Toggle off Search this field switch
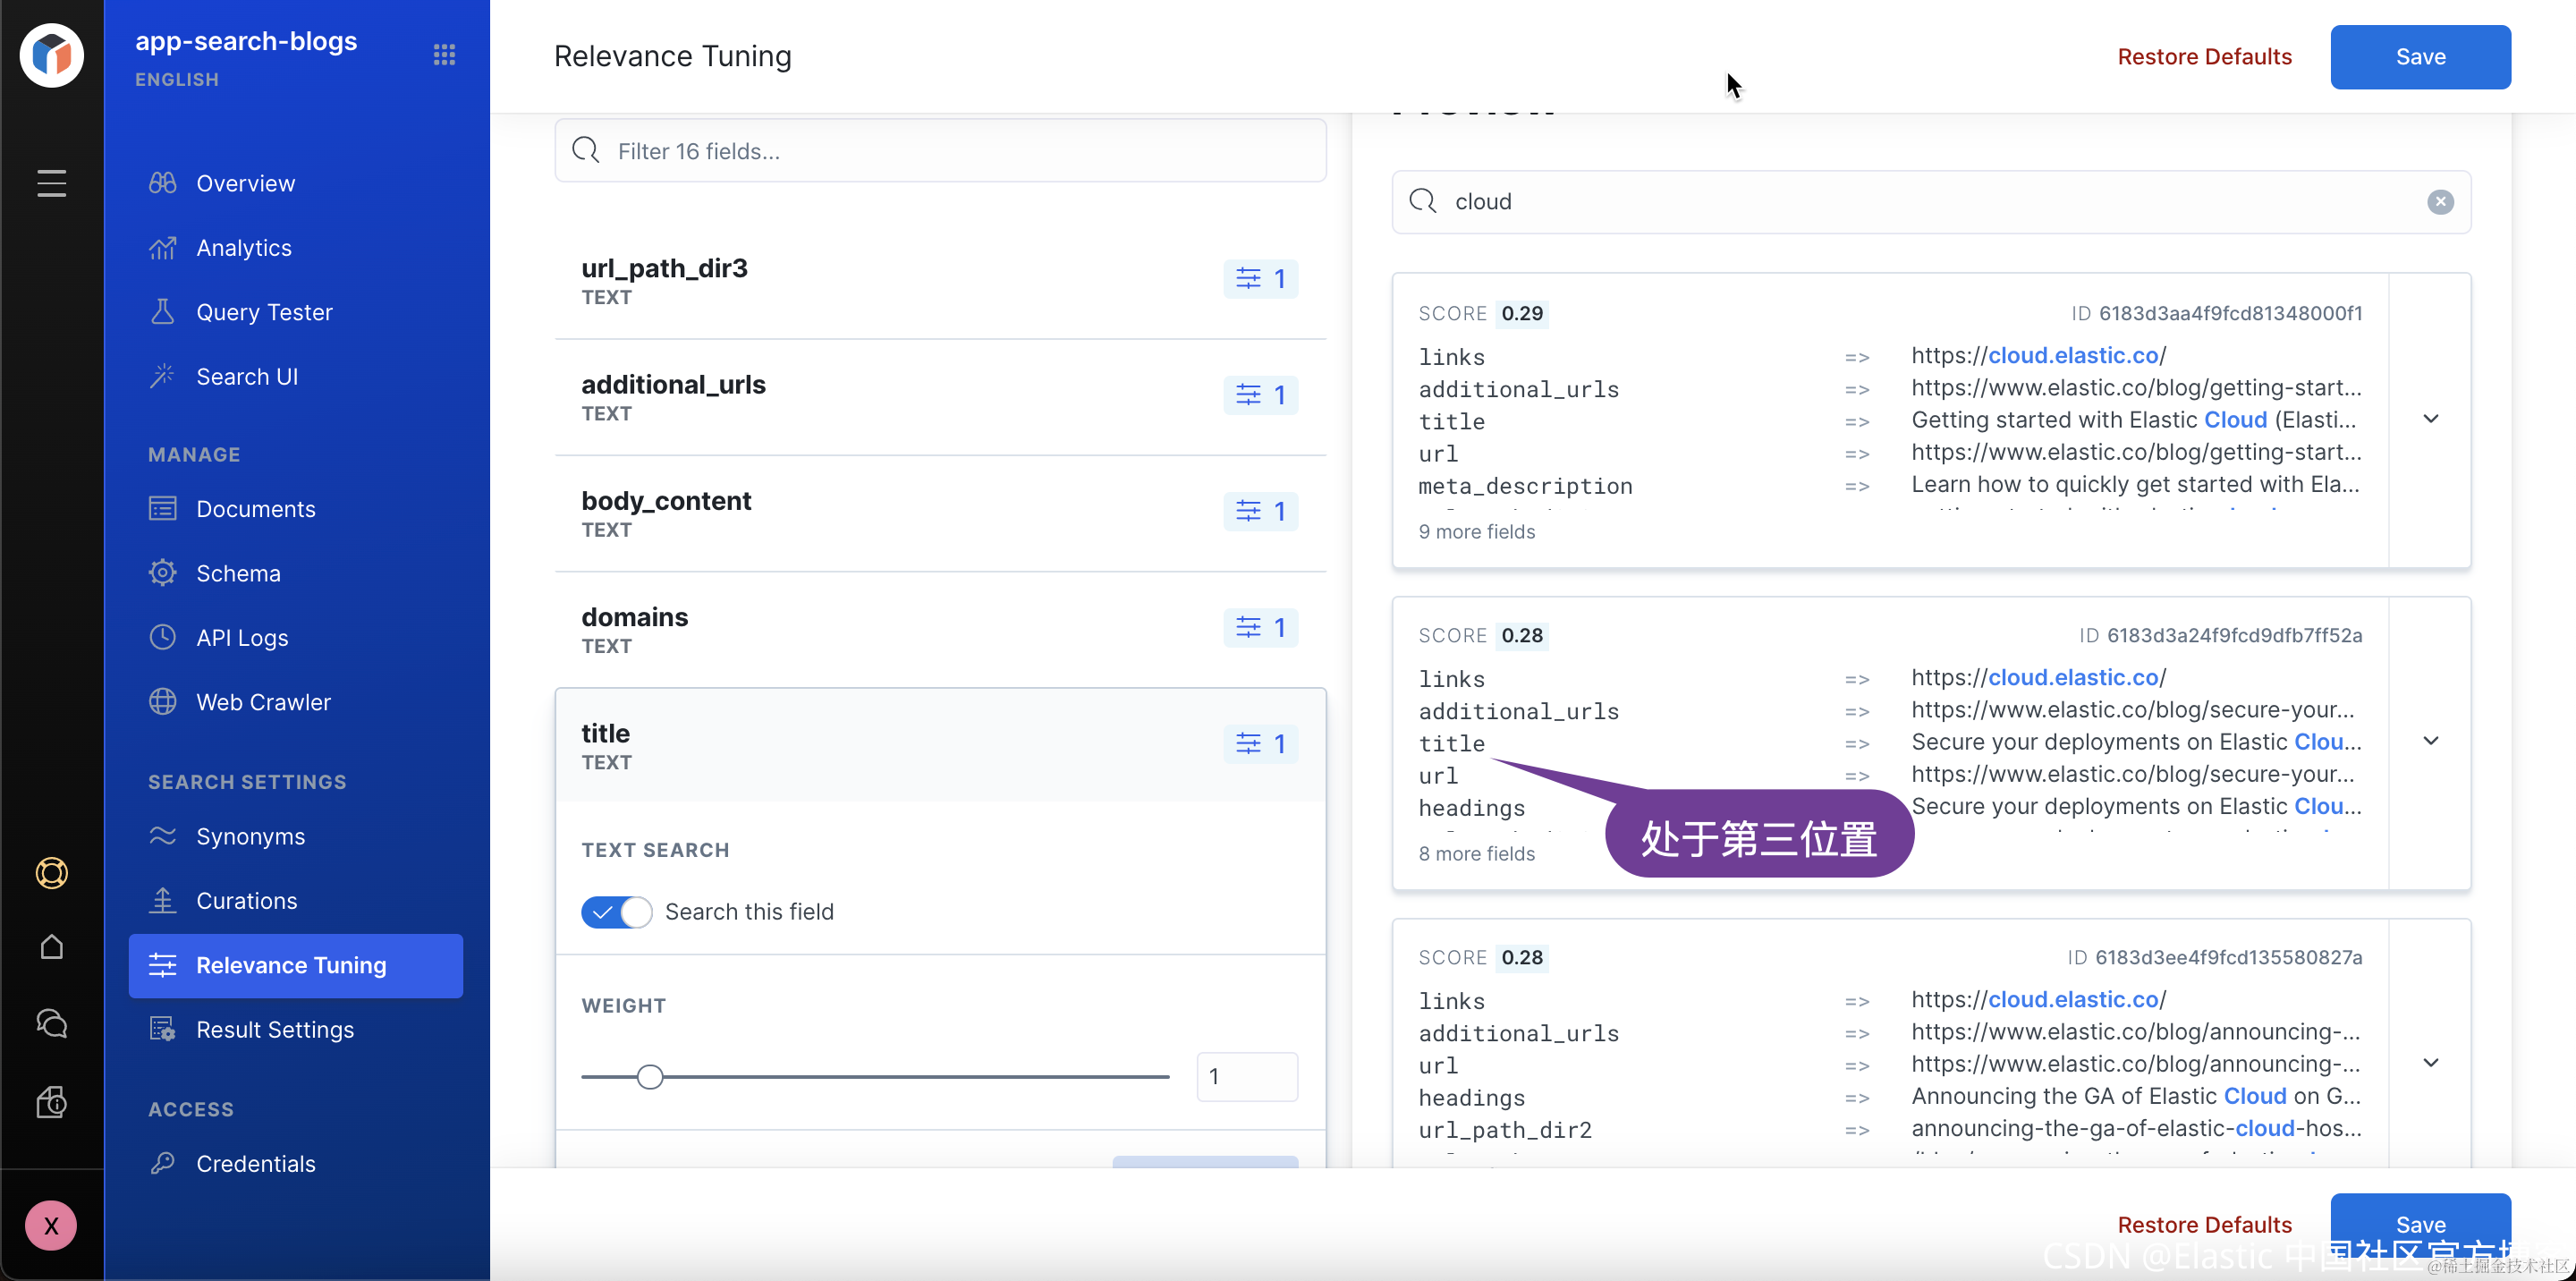Viewport: 2576px width, 1281px height. (x=616, y=912)
